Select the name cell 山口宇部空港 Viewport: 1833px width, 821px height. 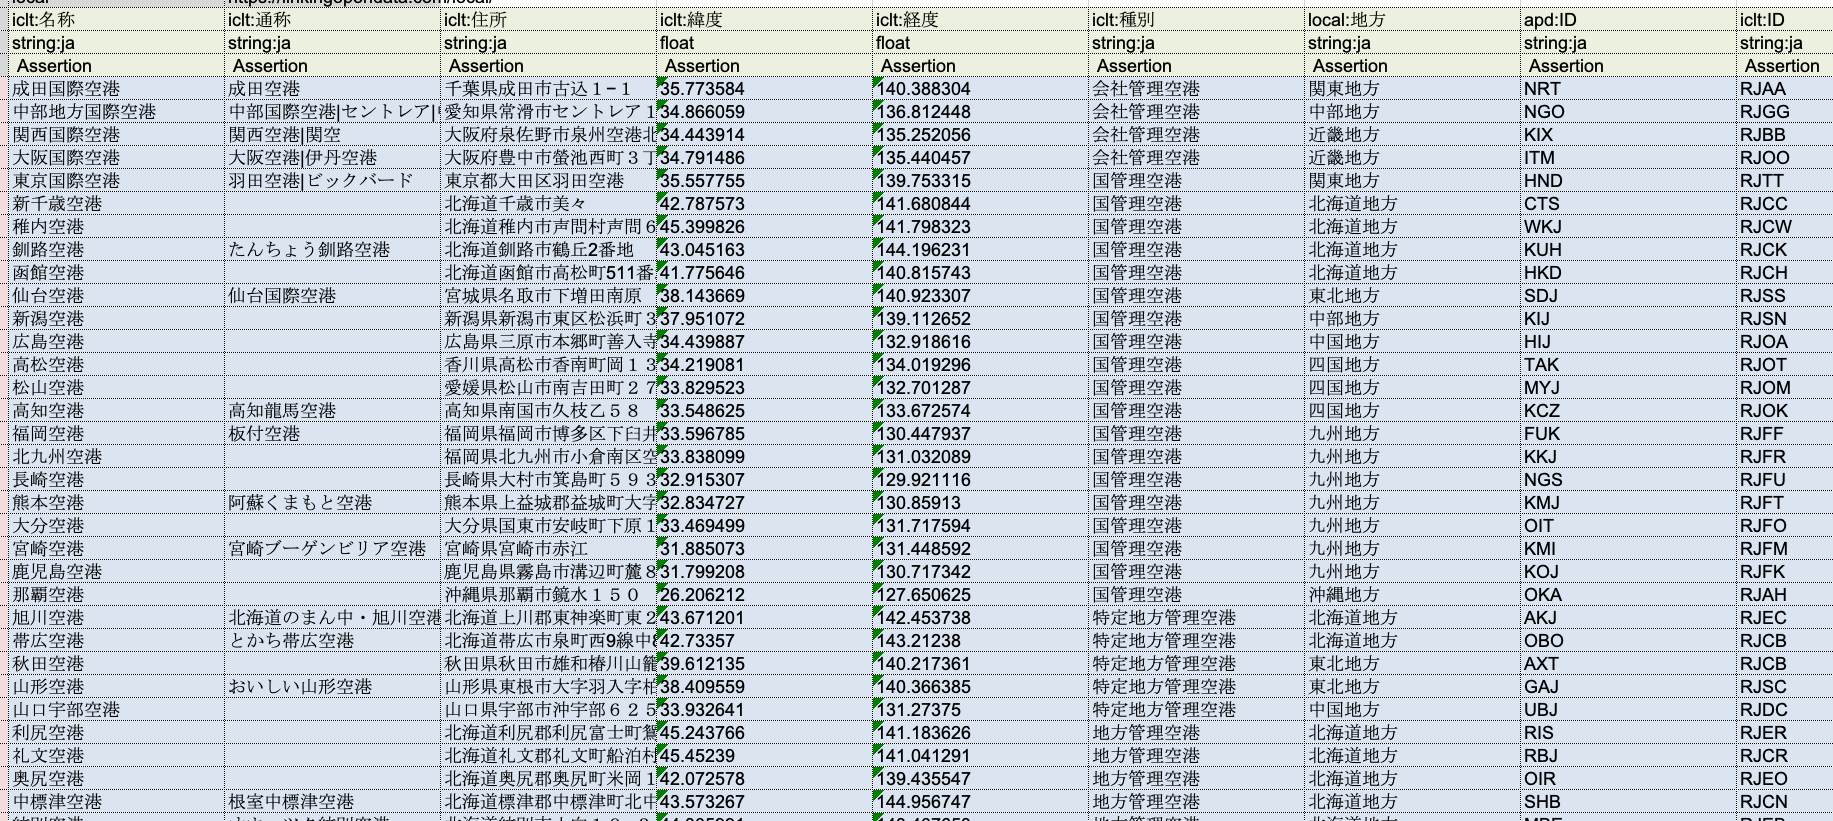(117, 710)
